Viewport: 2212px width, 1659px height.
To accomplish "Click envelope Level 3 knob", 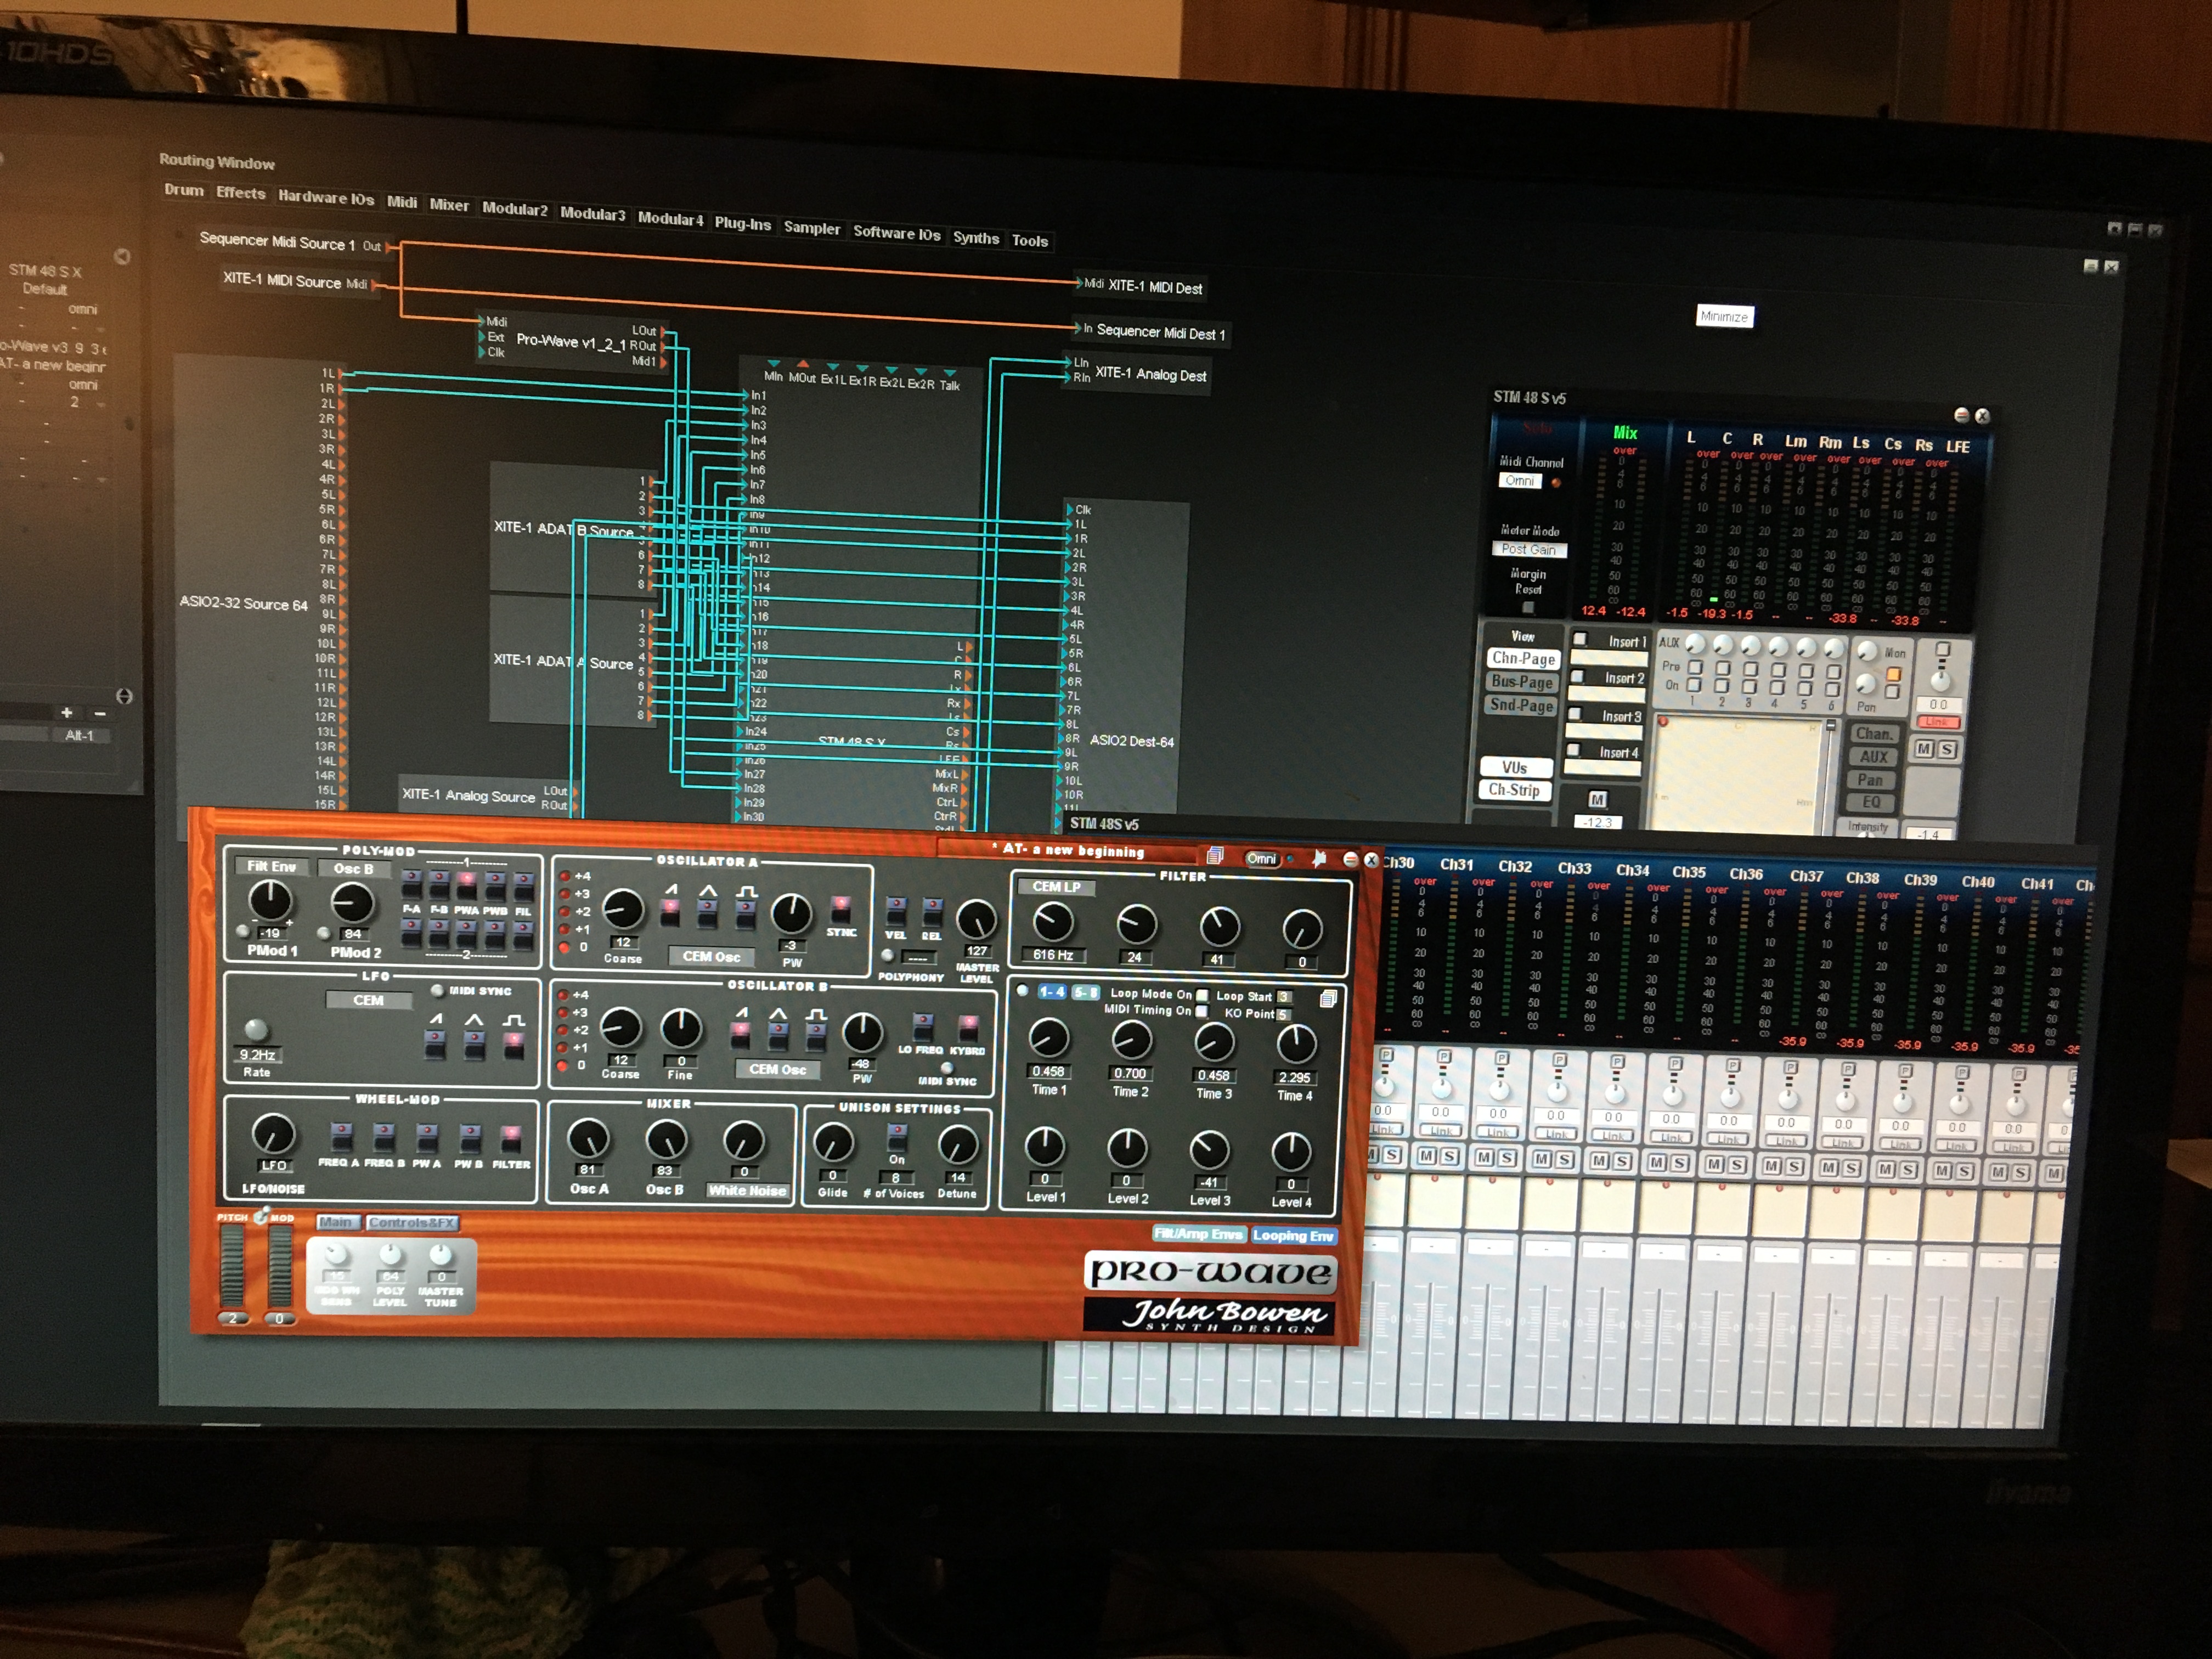I will pyautogui.click(x=1210, y=1150).
